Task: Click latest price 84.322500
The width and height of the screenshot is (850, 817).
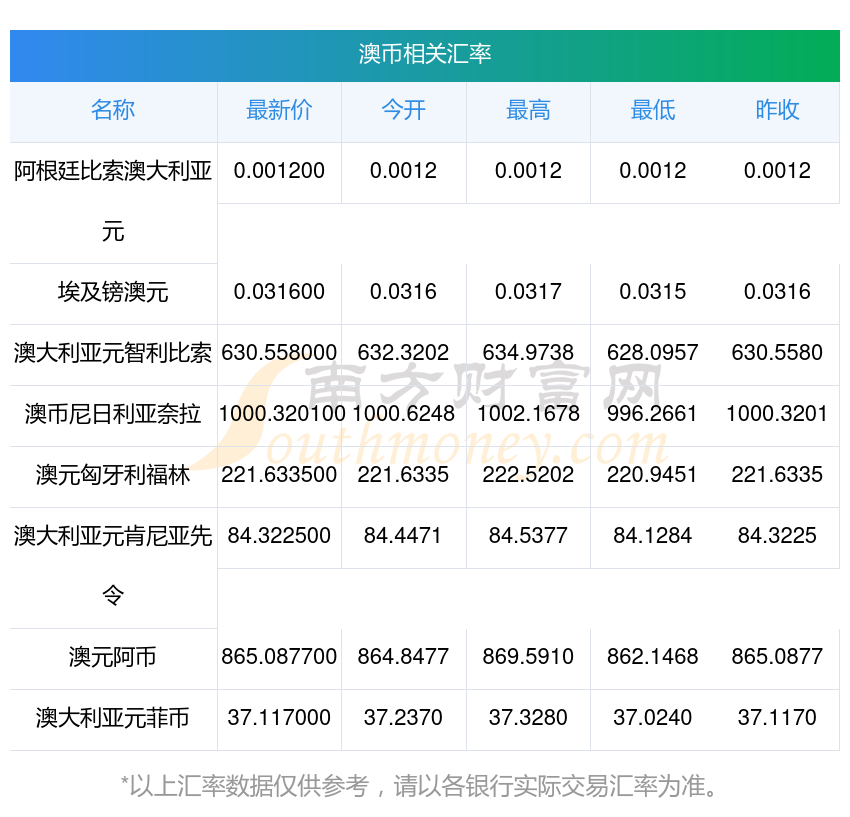Action: [x=279, y=536]
